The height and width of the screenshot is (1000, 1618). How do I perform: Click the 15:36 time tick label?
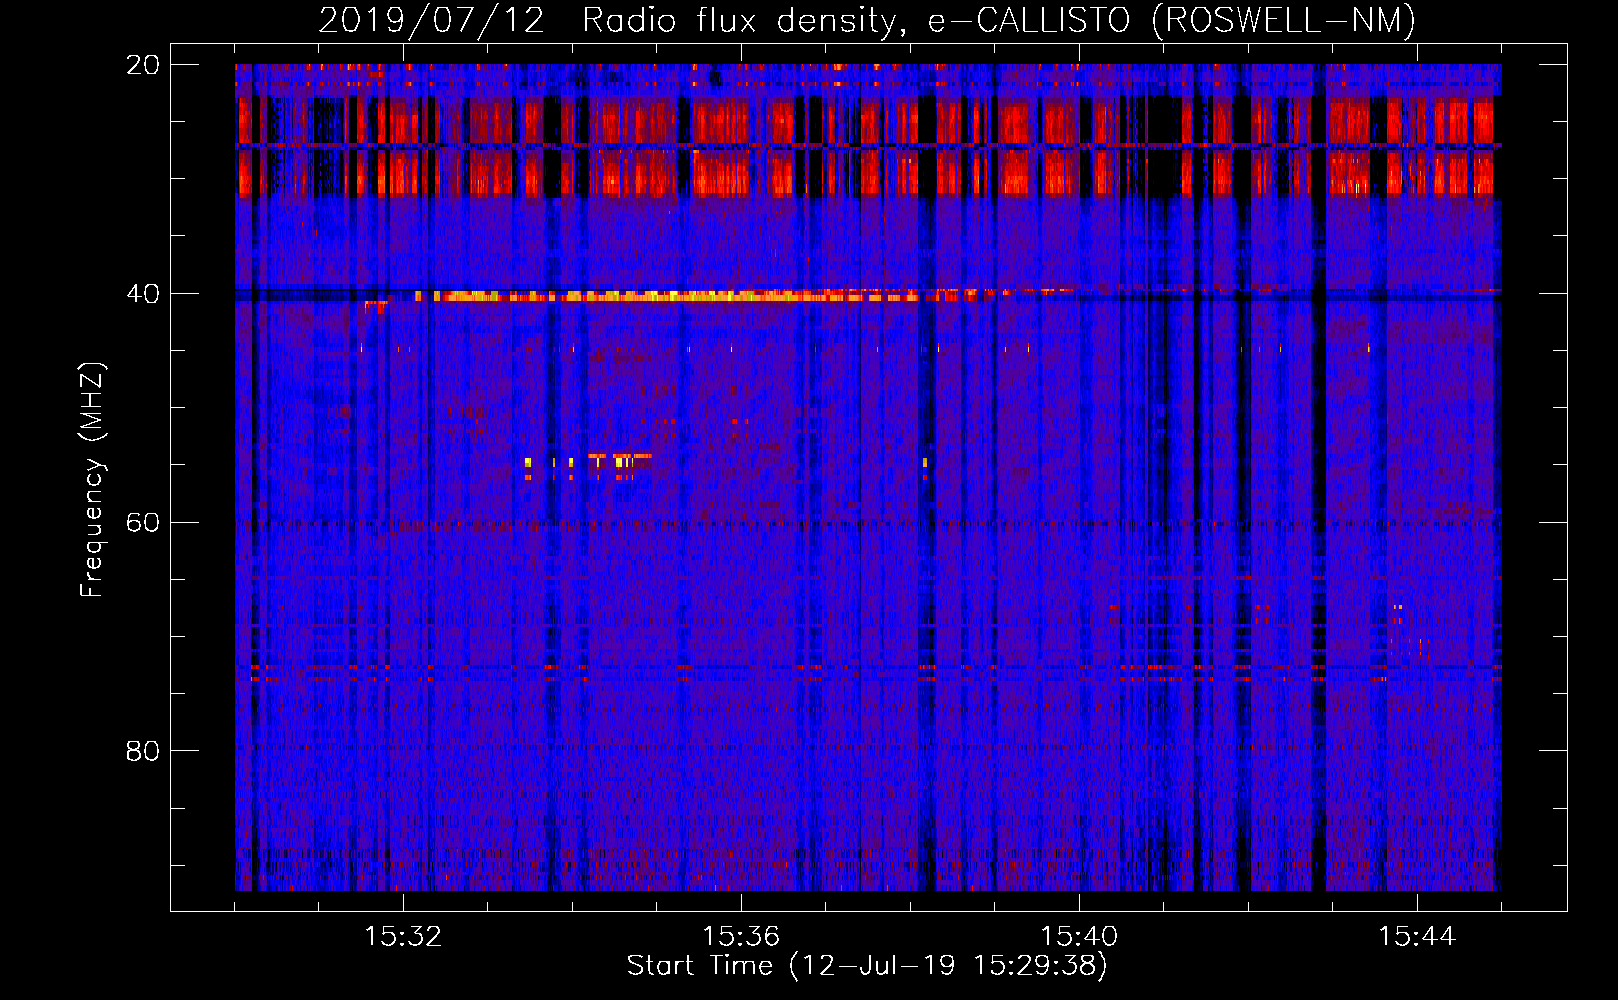(741, 937)
